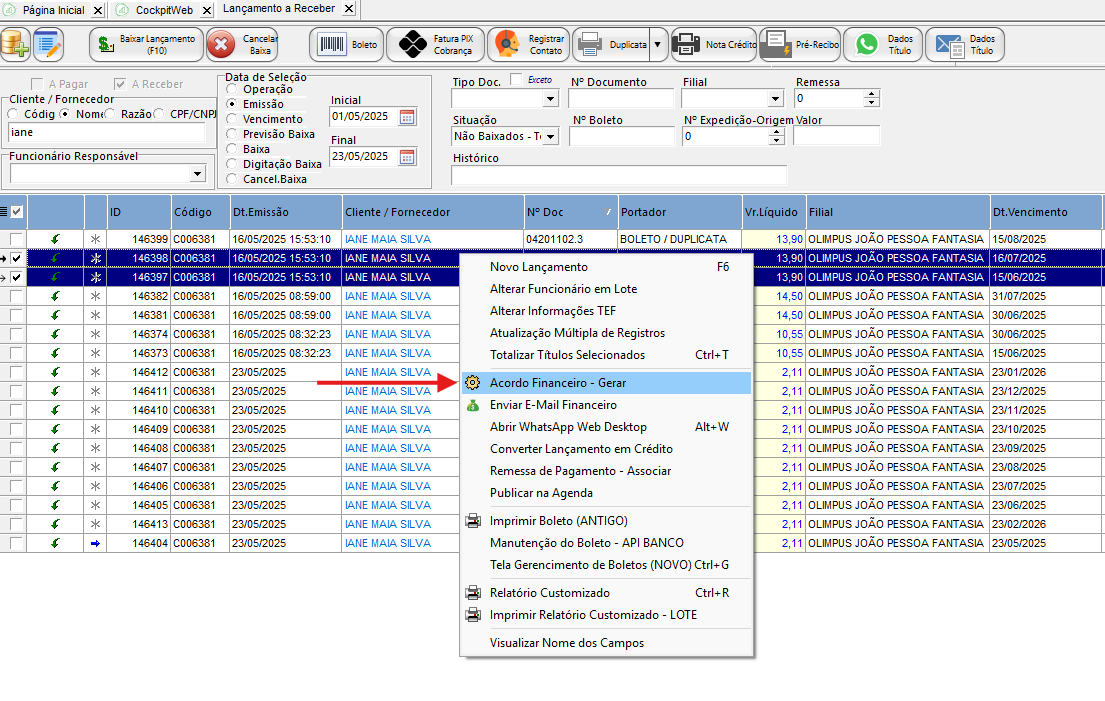Choose Abrir WhatsApp Web Desktop menu item
Screen dimensions: 1105x701
pyautogui.click(x=607, y=427)
